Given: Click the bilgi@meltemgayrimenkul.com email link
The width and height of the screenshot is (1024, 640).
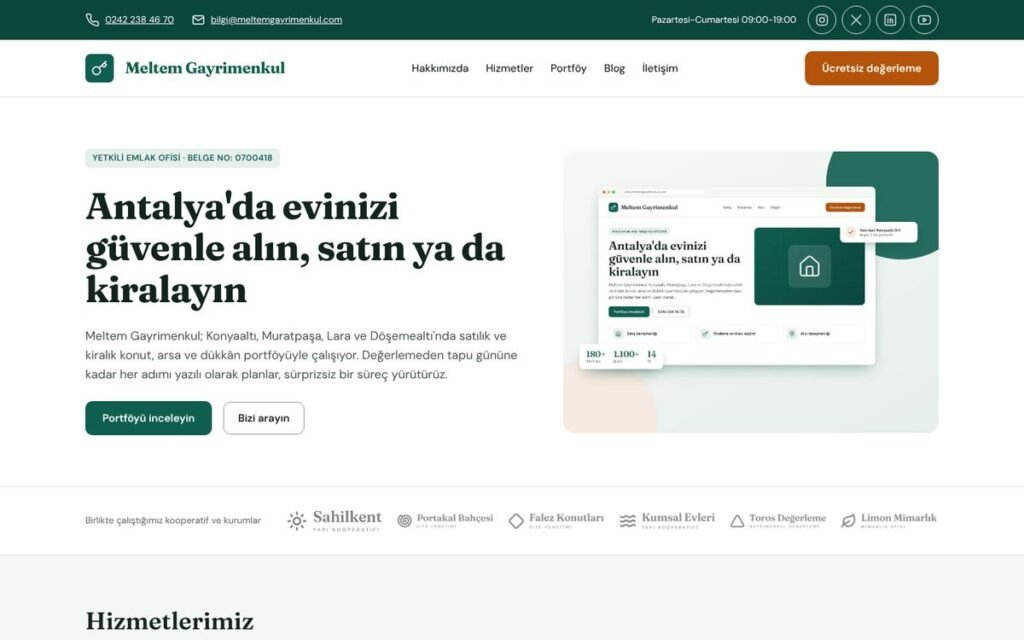Looking at the screenshot, I should 276,20.
